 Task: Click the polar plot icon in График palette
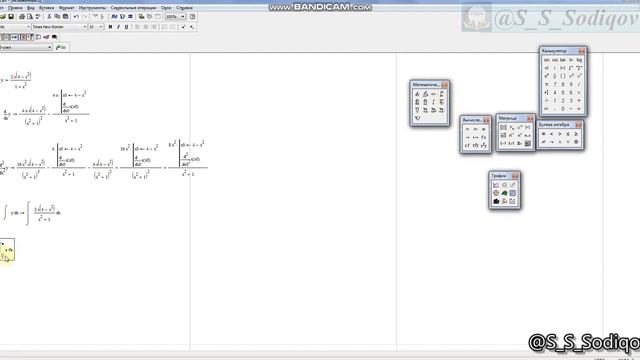coord(496,193)
